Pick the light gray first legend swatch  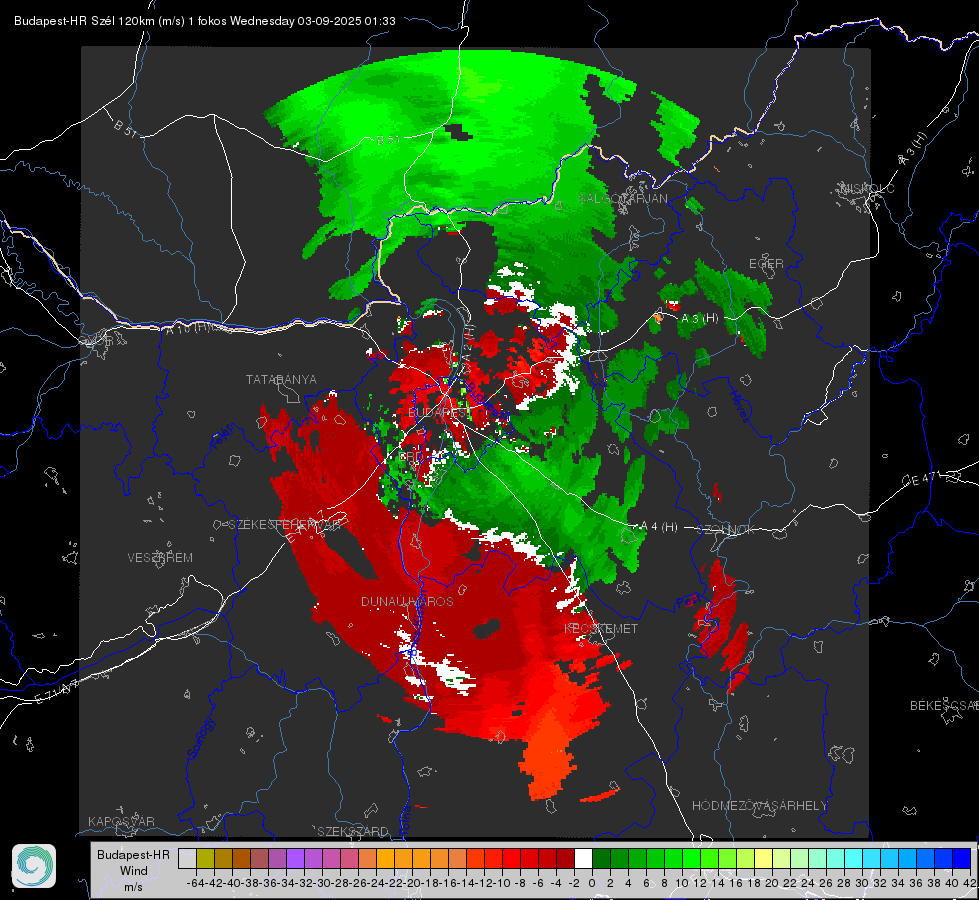coord(187,859)
